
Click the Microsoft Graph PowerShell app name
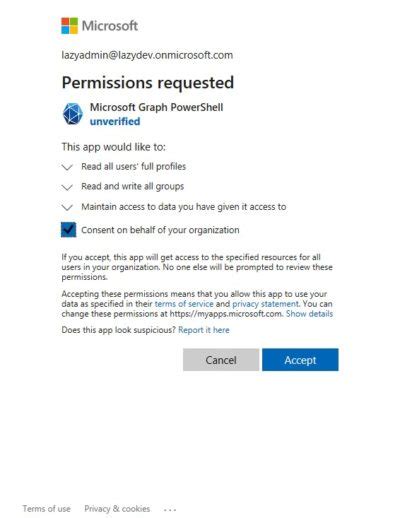coord(157,107)
